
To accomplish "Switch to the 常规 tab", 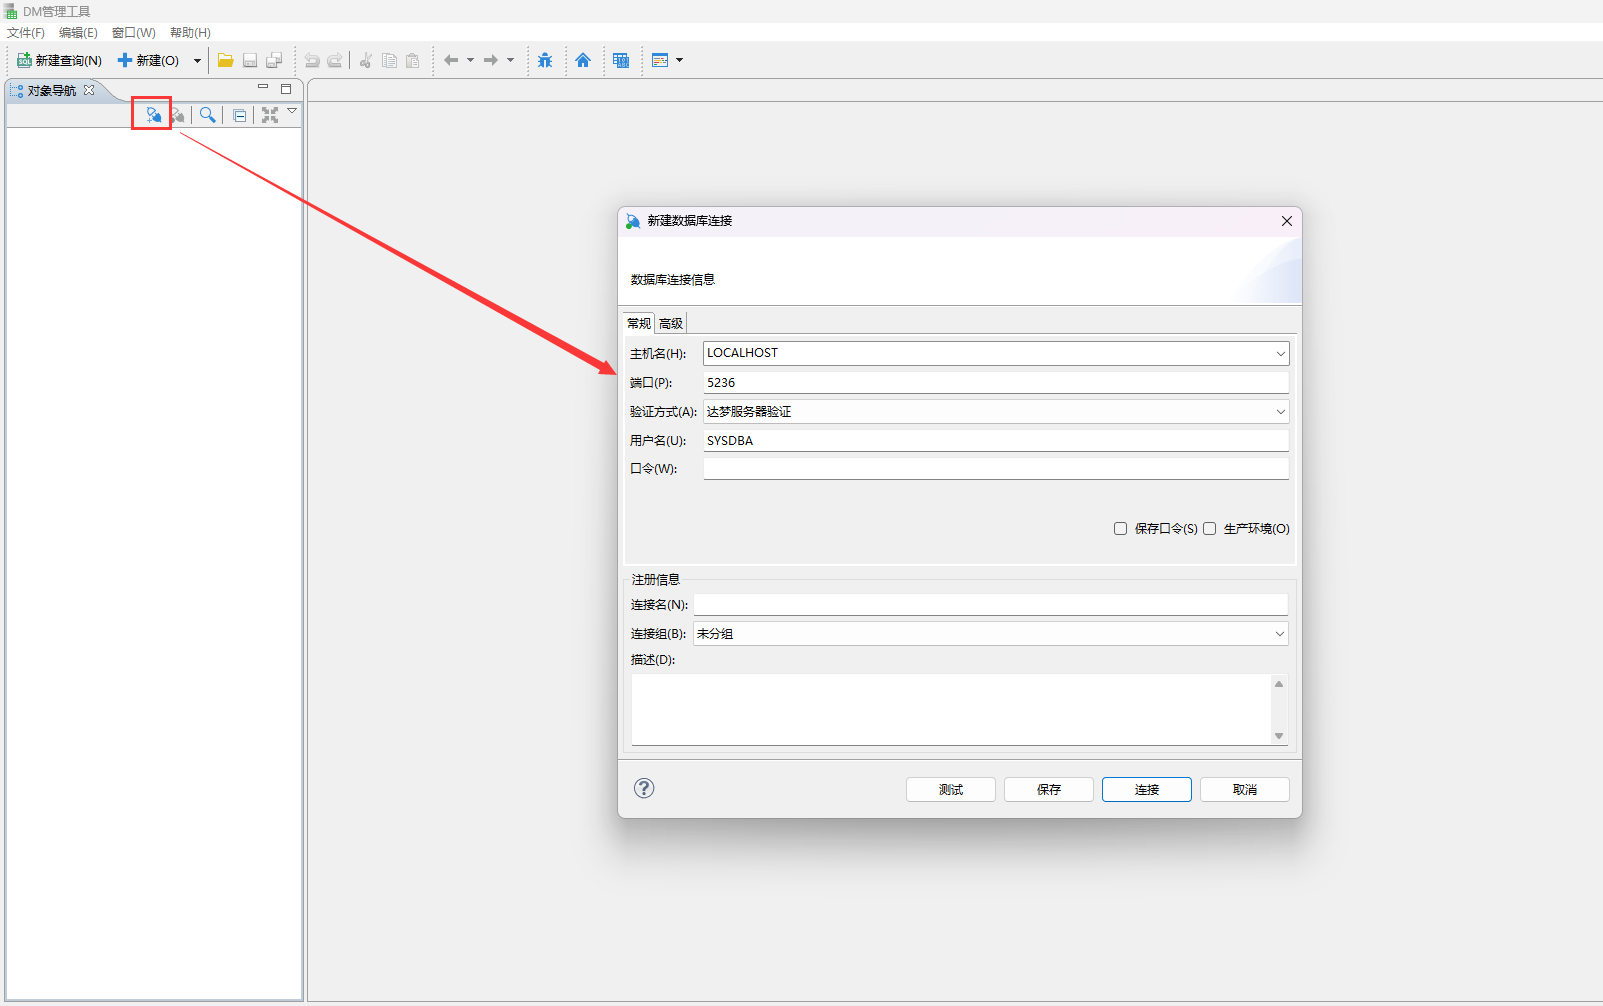I will [639, 323].
